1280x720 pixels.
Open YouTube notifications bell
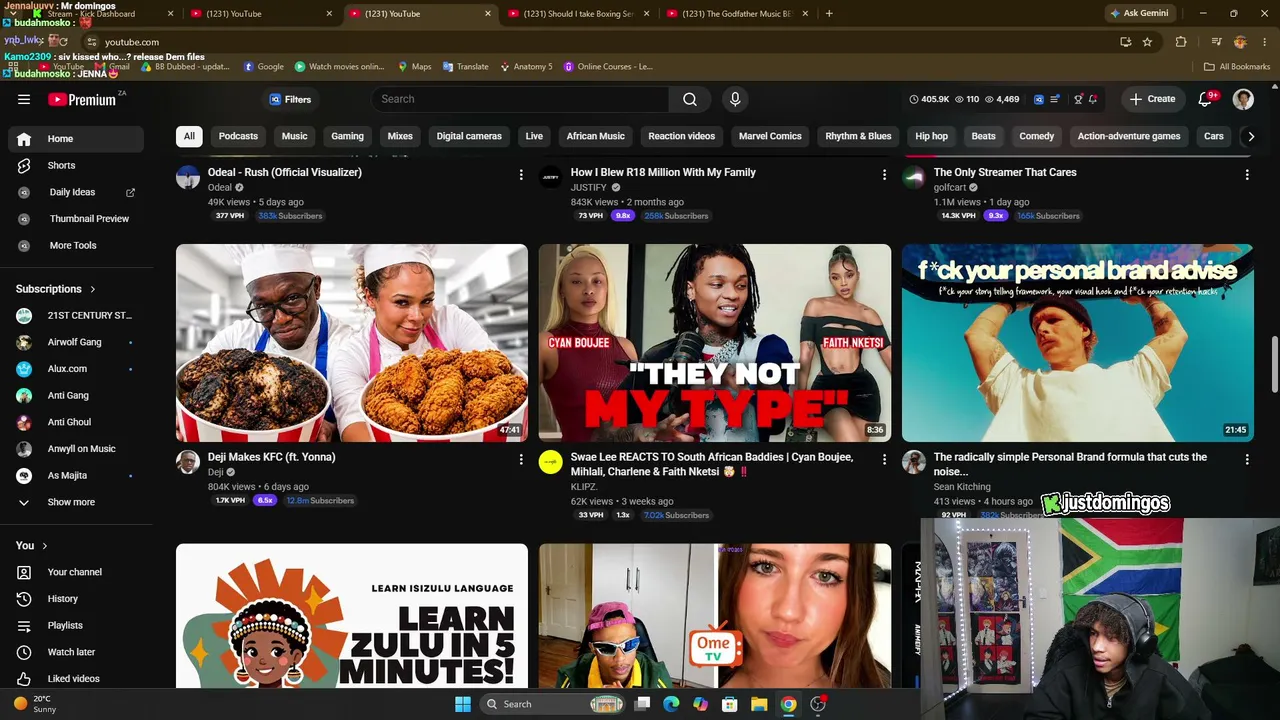[1206, 99]
